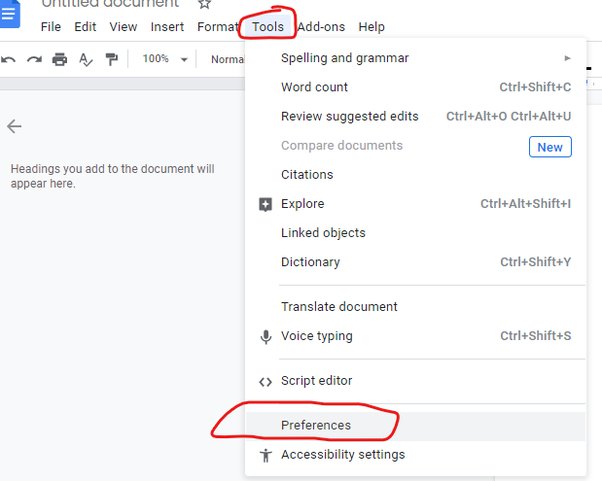602x481 pixels.
Task: Star the Untitled document
Action: 204,4
